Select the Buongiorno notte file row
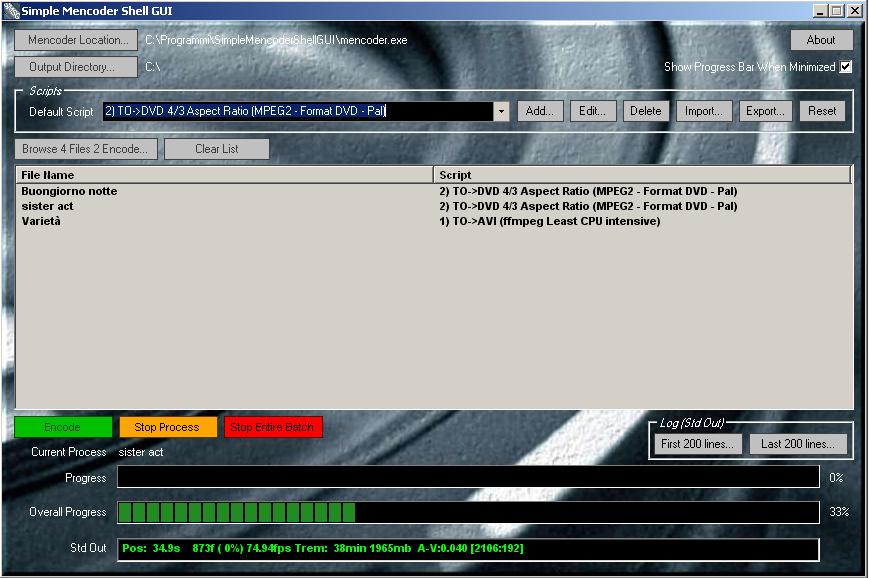 pyautogui.click(x=69, y=191)
